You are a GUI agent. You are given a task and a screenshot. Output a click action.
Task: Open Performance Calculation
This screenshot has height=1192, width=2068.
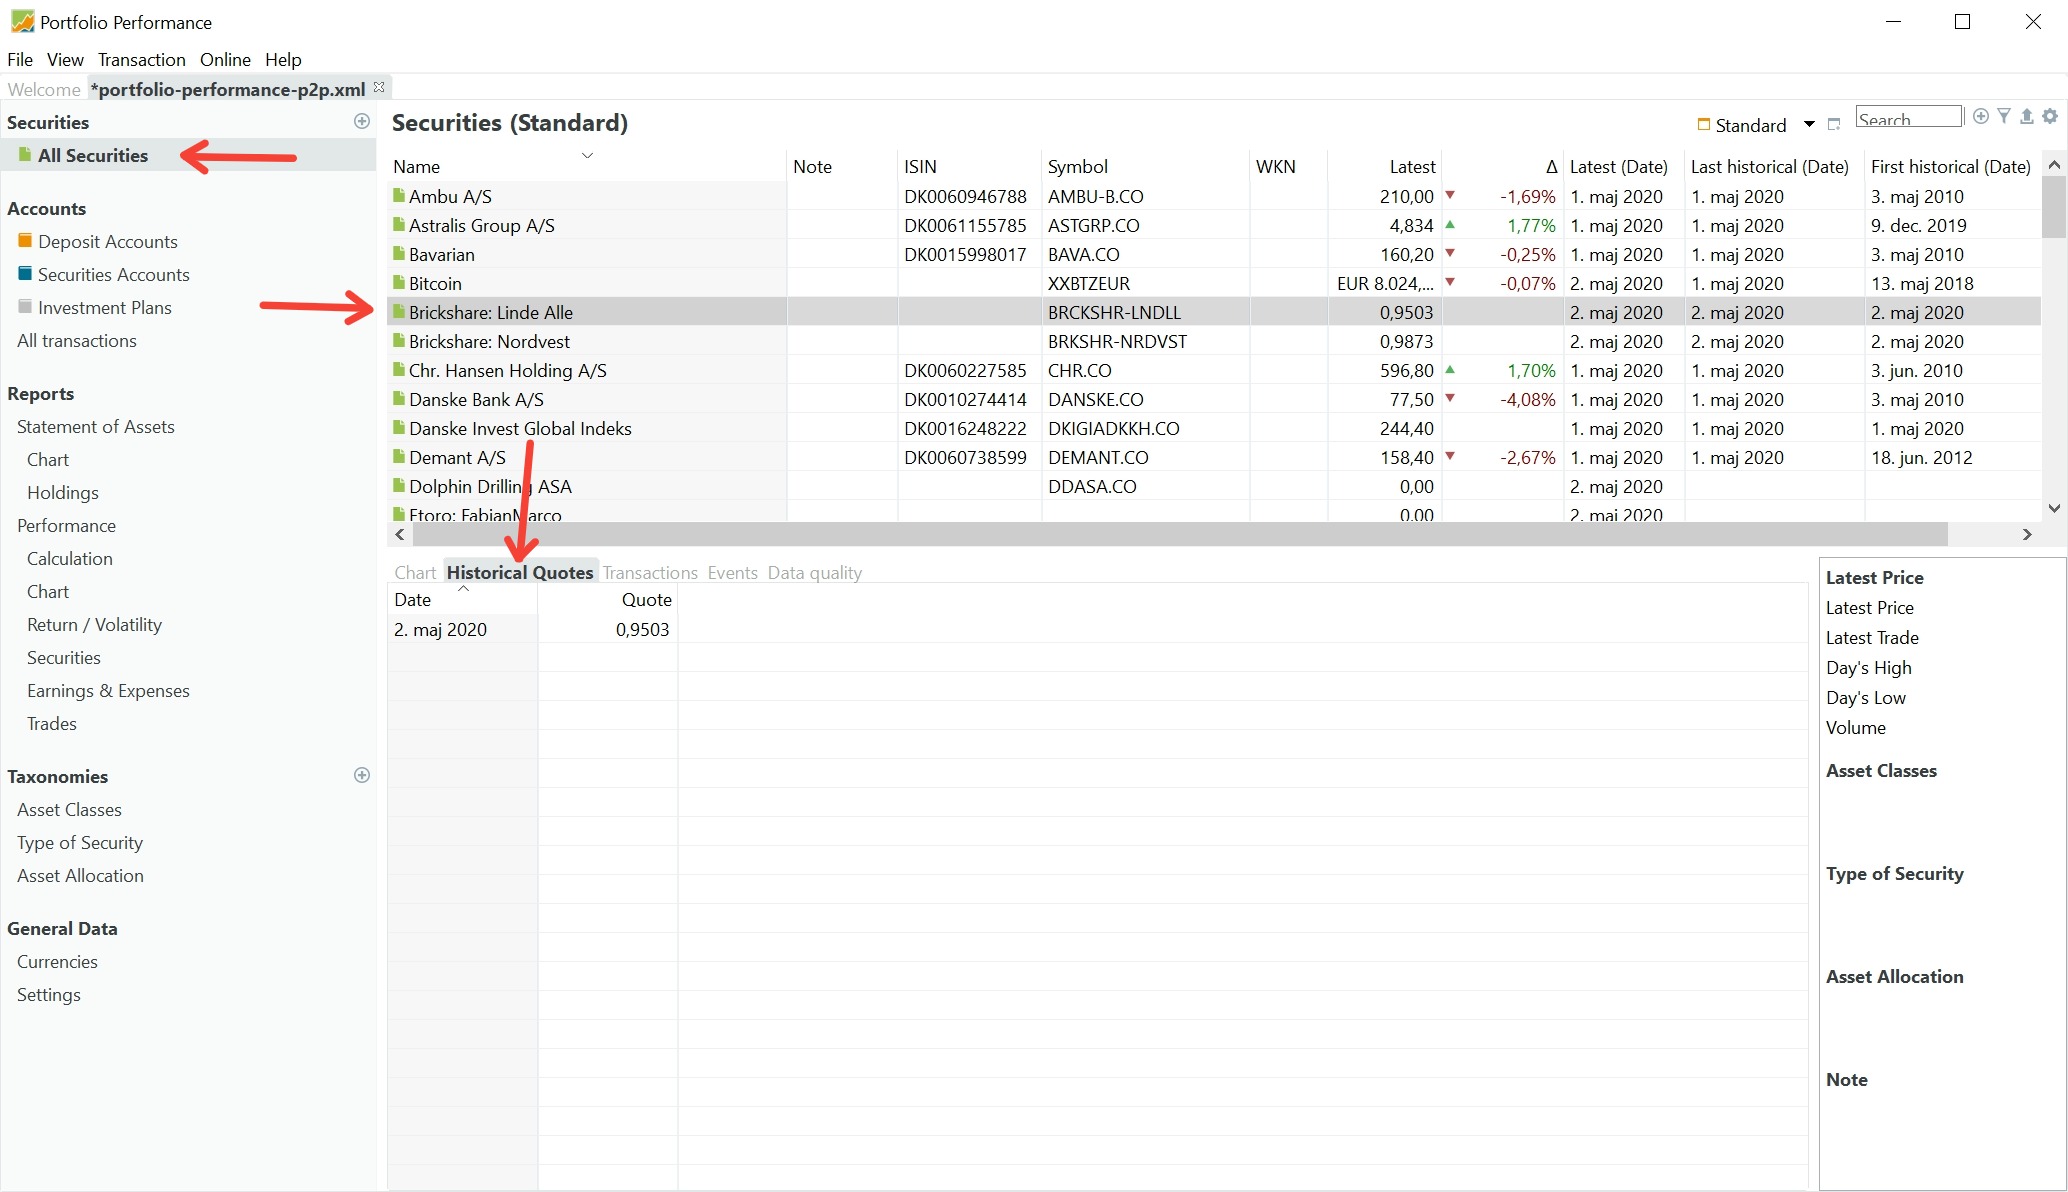tap(70, 558)
